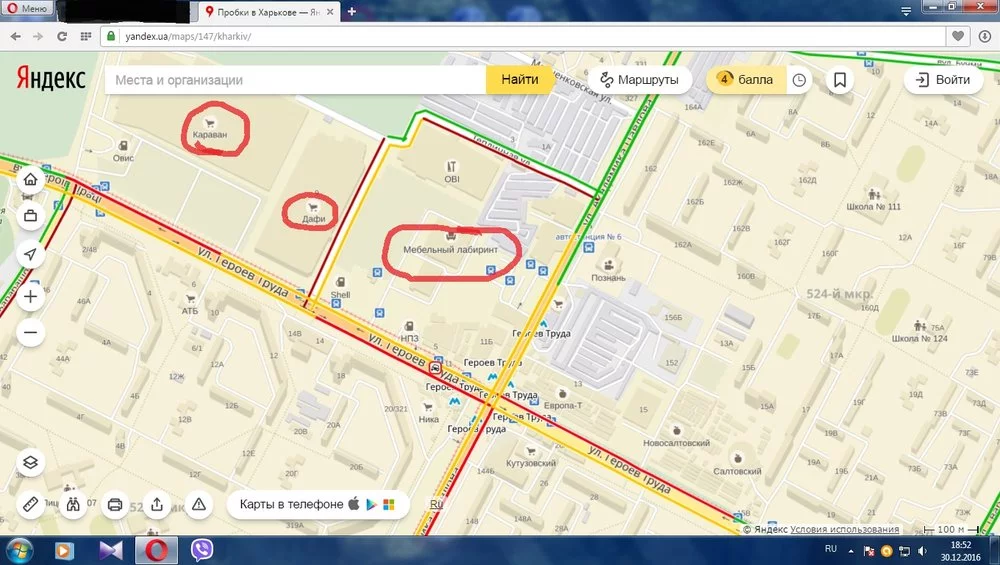Open the Opera Меню button
The image size is (1000, 565).
(27, 8)
